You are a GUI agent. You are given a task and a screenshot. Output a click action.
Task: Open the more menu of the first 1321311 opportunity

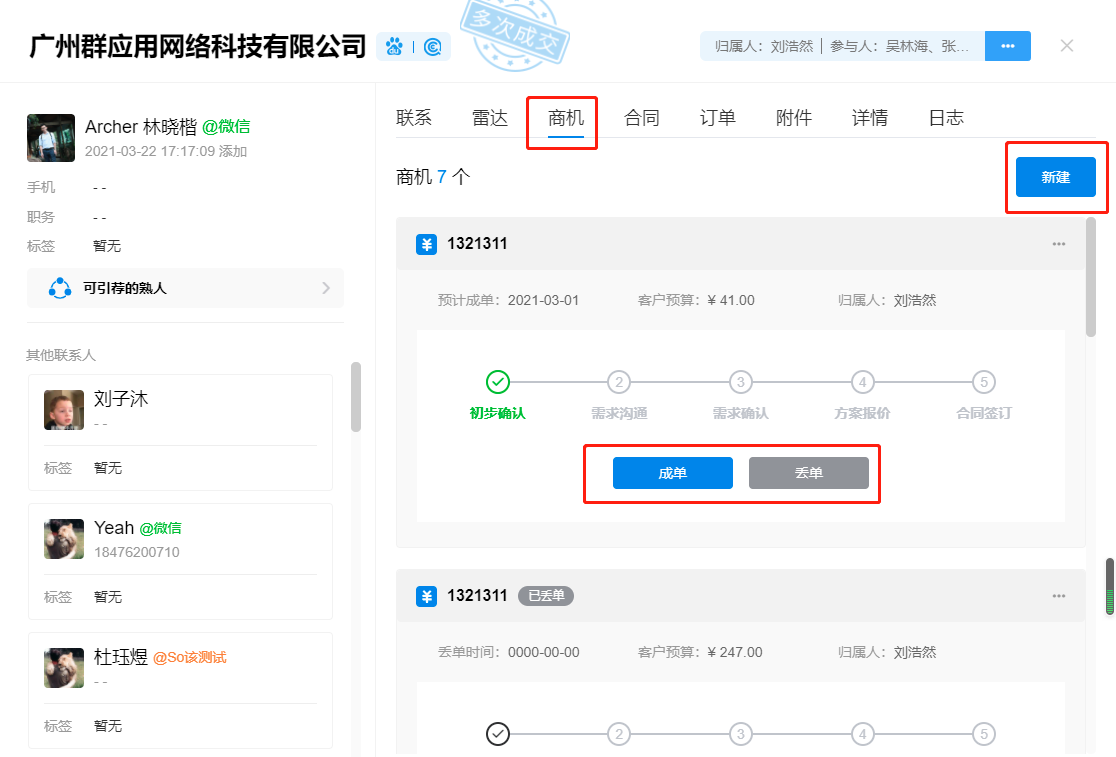click(1059, 244)
